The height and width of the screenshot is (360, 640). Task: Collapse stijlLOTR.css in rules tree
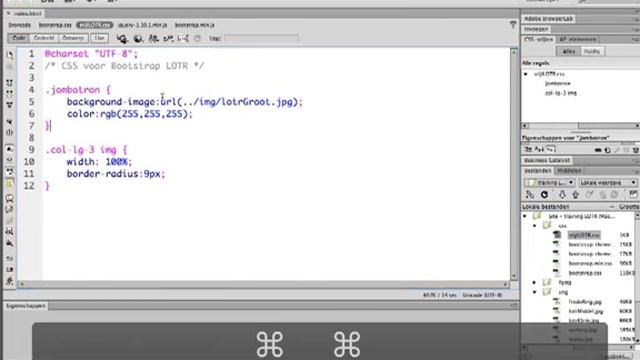click(x=526, y=74)
